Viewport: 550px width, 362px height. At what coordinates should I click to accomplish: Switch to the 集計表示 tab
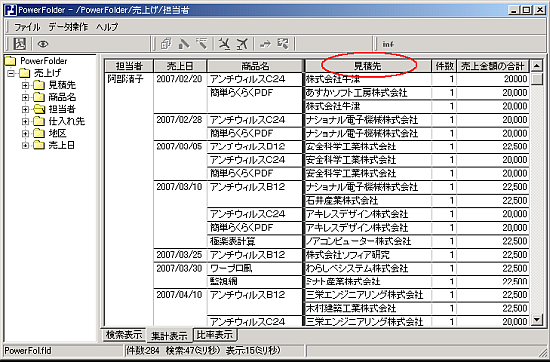click(x=169, y=336)
